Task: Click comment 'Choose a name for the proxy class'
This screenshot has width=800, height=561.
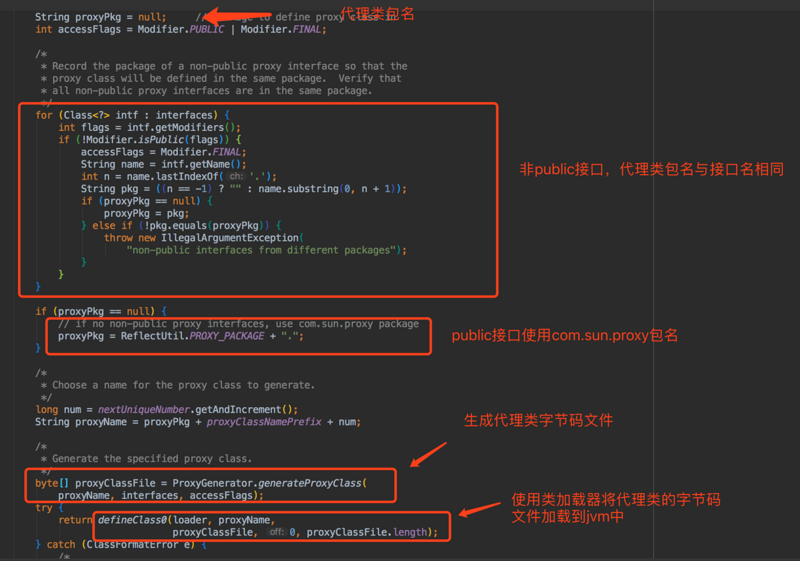Action: (178, 385)
